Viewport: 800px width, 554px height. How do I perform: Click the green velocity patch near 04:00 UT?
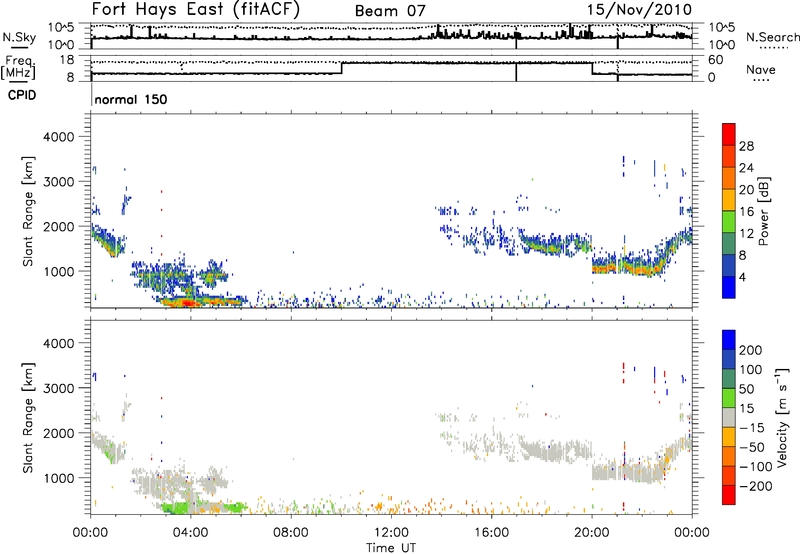coord(174,508)
